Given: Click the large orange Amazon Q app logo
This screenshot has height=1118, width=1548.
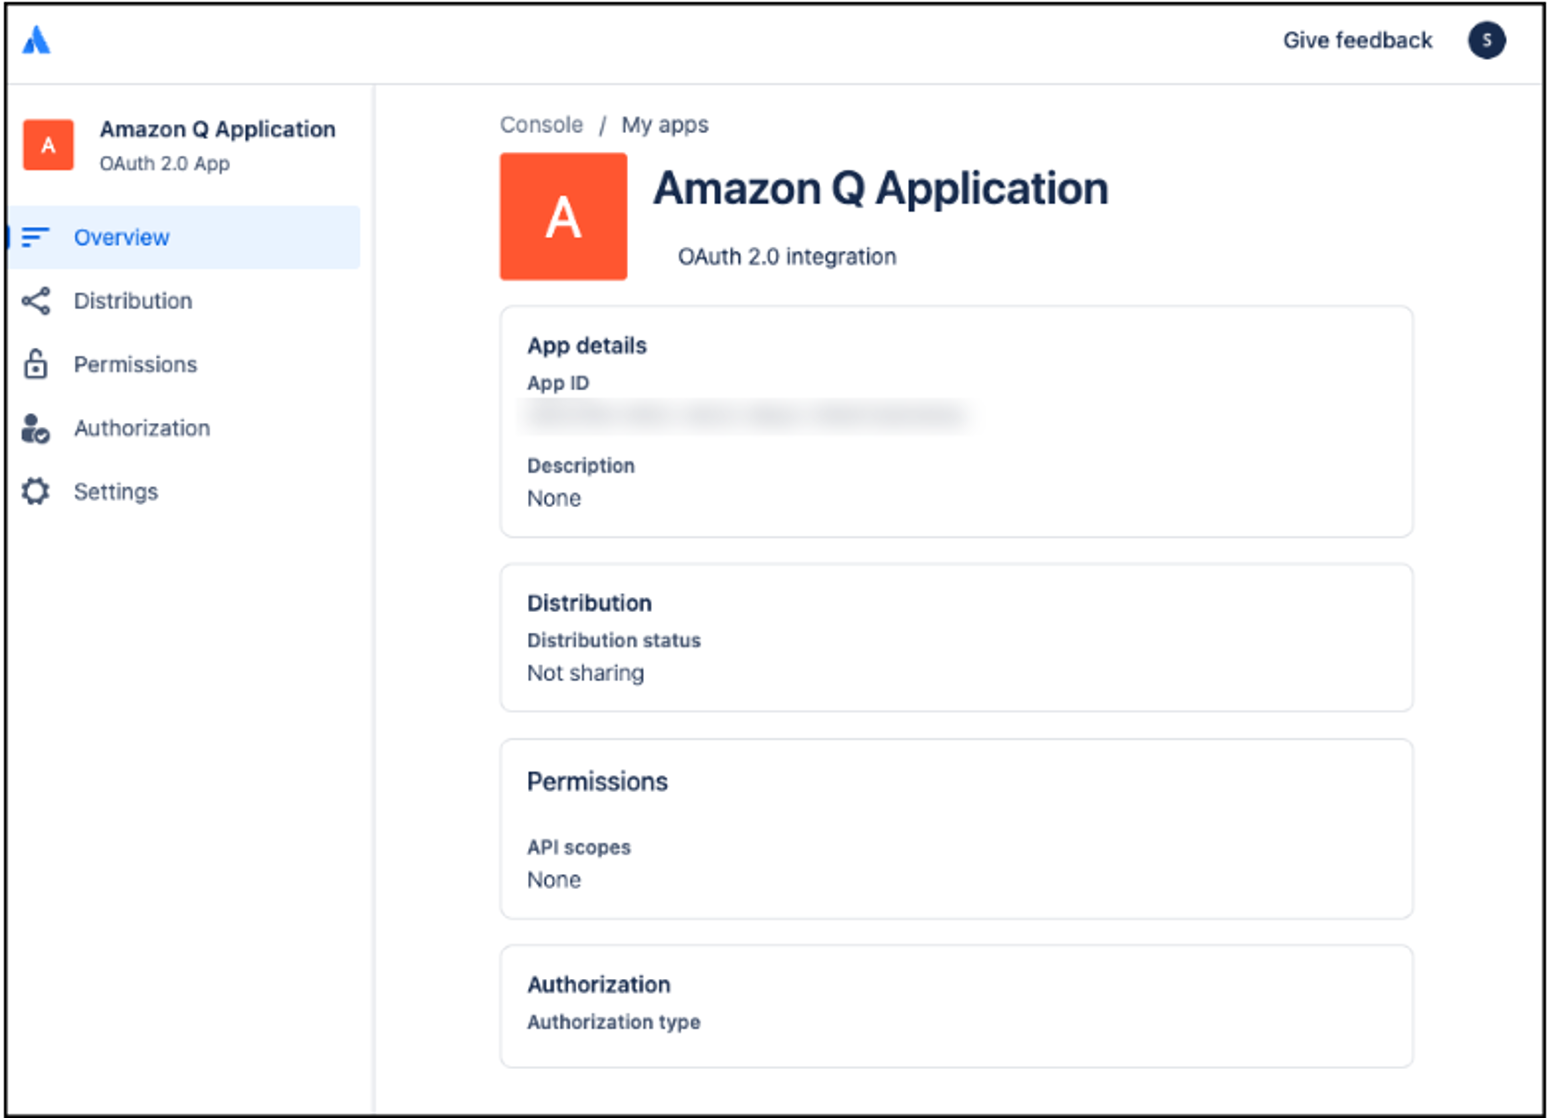Looking at the screenshot, I should [563, 216].
